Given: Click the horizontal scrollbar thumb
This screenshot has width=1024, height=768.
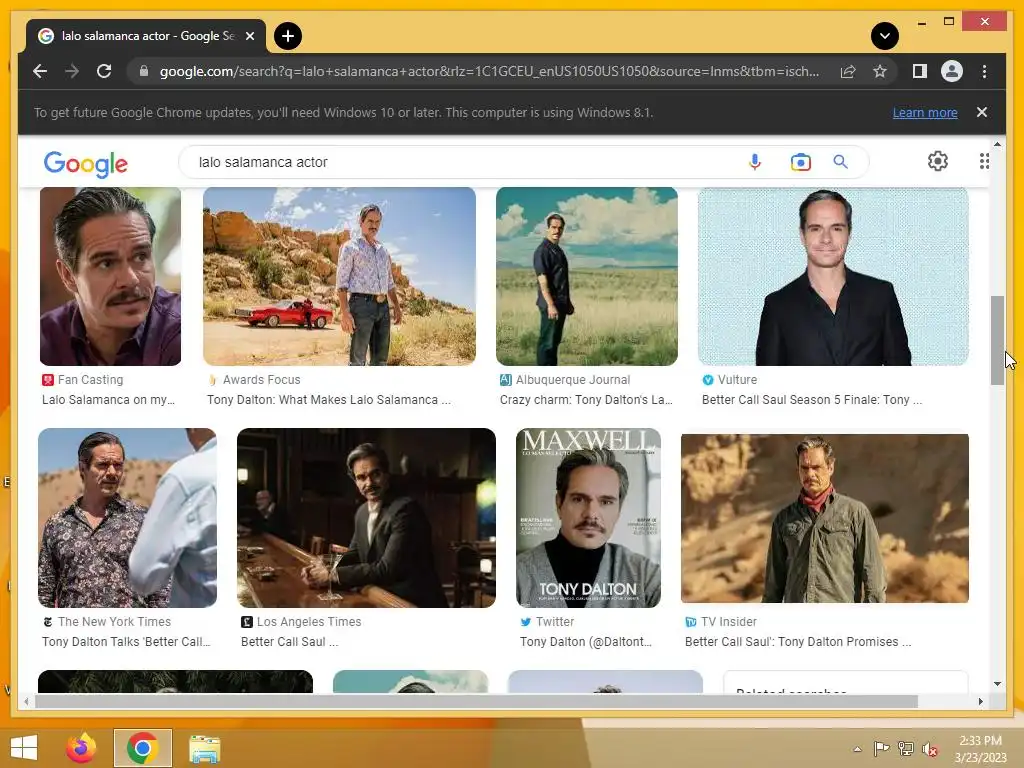Looking at the screenshot, I should 476,701.
